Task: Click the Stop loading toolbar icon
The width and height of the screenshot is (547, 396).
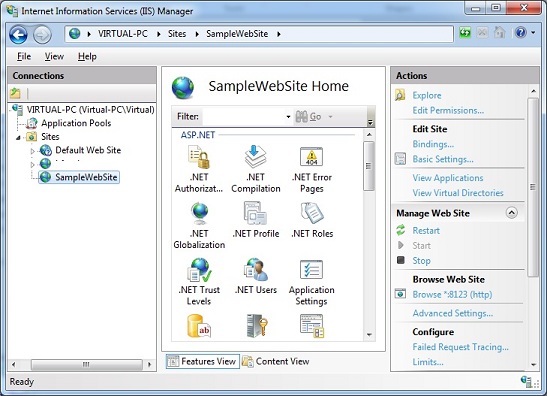Action: [482, 33]
